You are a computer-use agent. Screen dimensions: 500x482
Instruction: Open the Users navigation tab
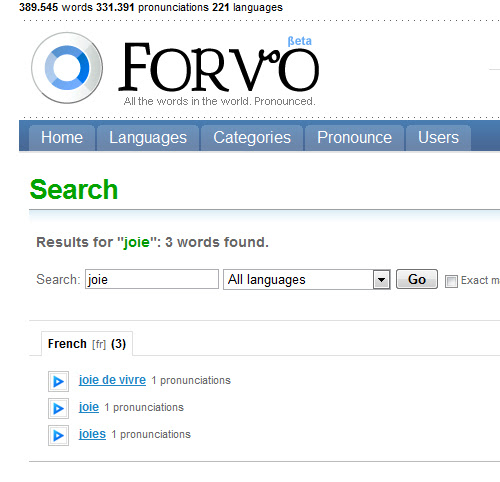[438, 138]
